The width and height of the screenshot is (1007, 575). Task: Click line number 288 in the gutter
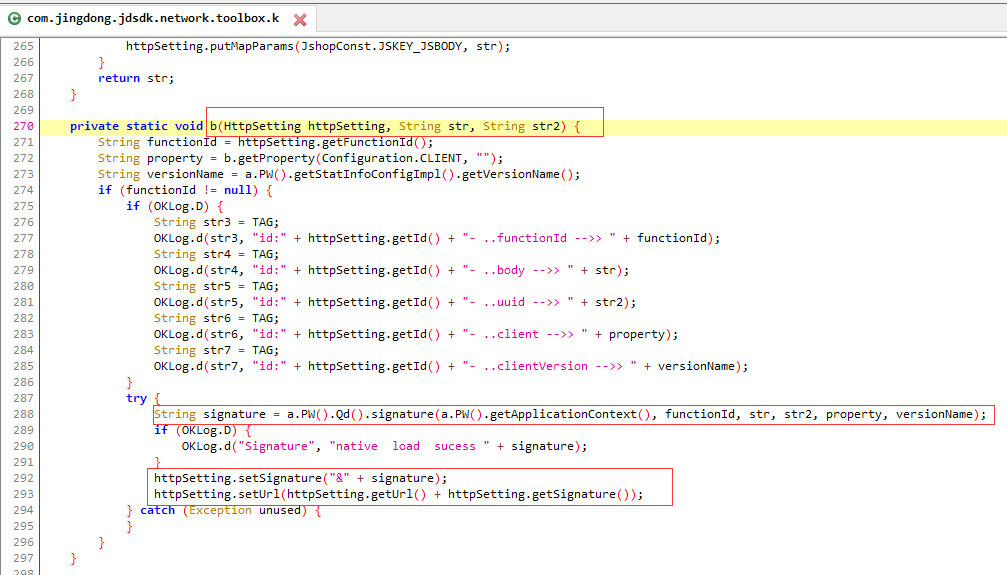23,414
